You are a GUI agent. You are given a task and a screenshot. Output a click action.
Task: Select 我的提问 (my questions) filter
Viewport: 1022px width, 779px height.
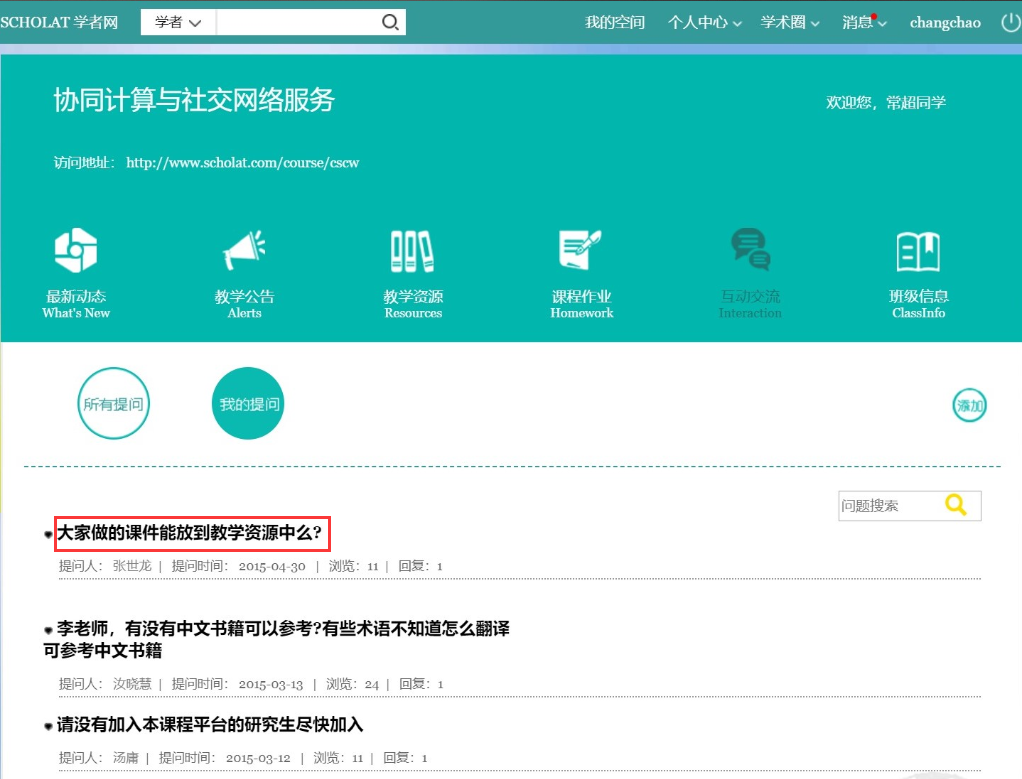249,404
